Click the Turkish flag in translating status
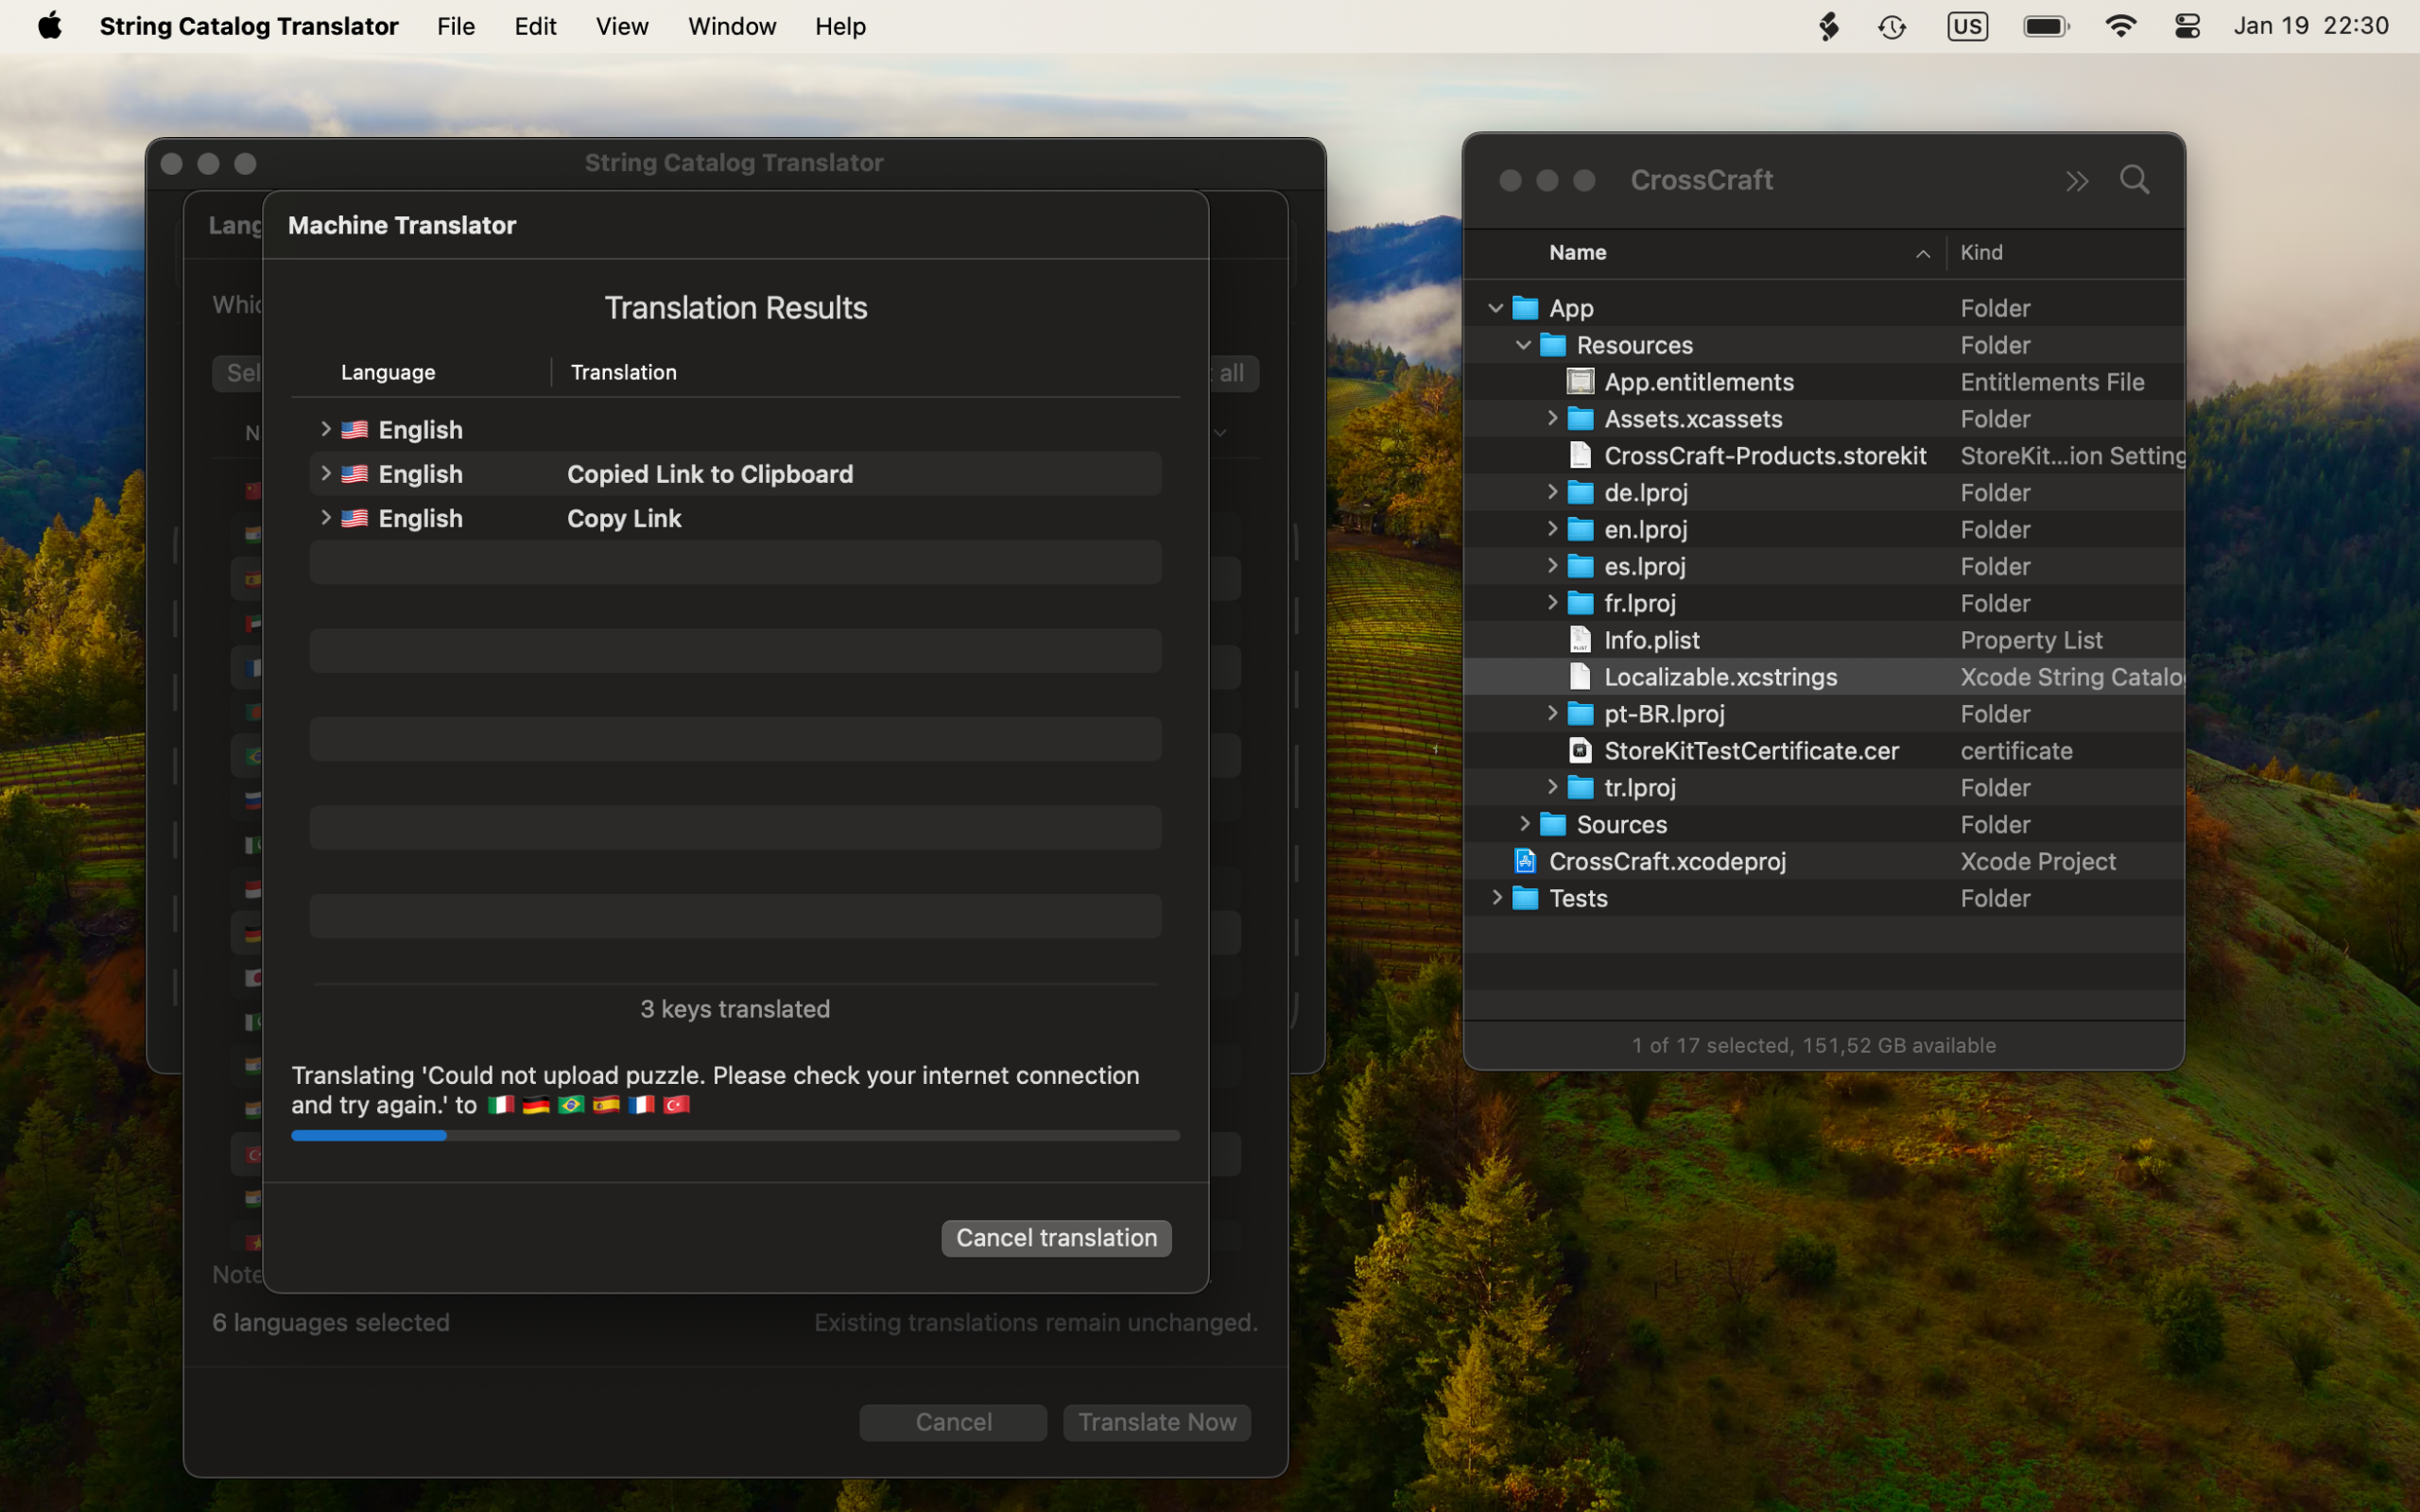2420x1512 pixels. point(677,1105)
